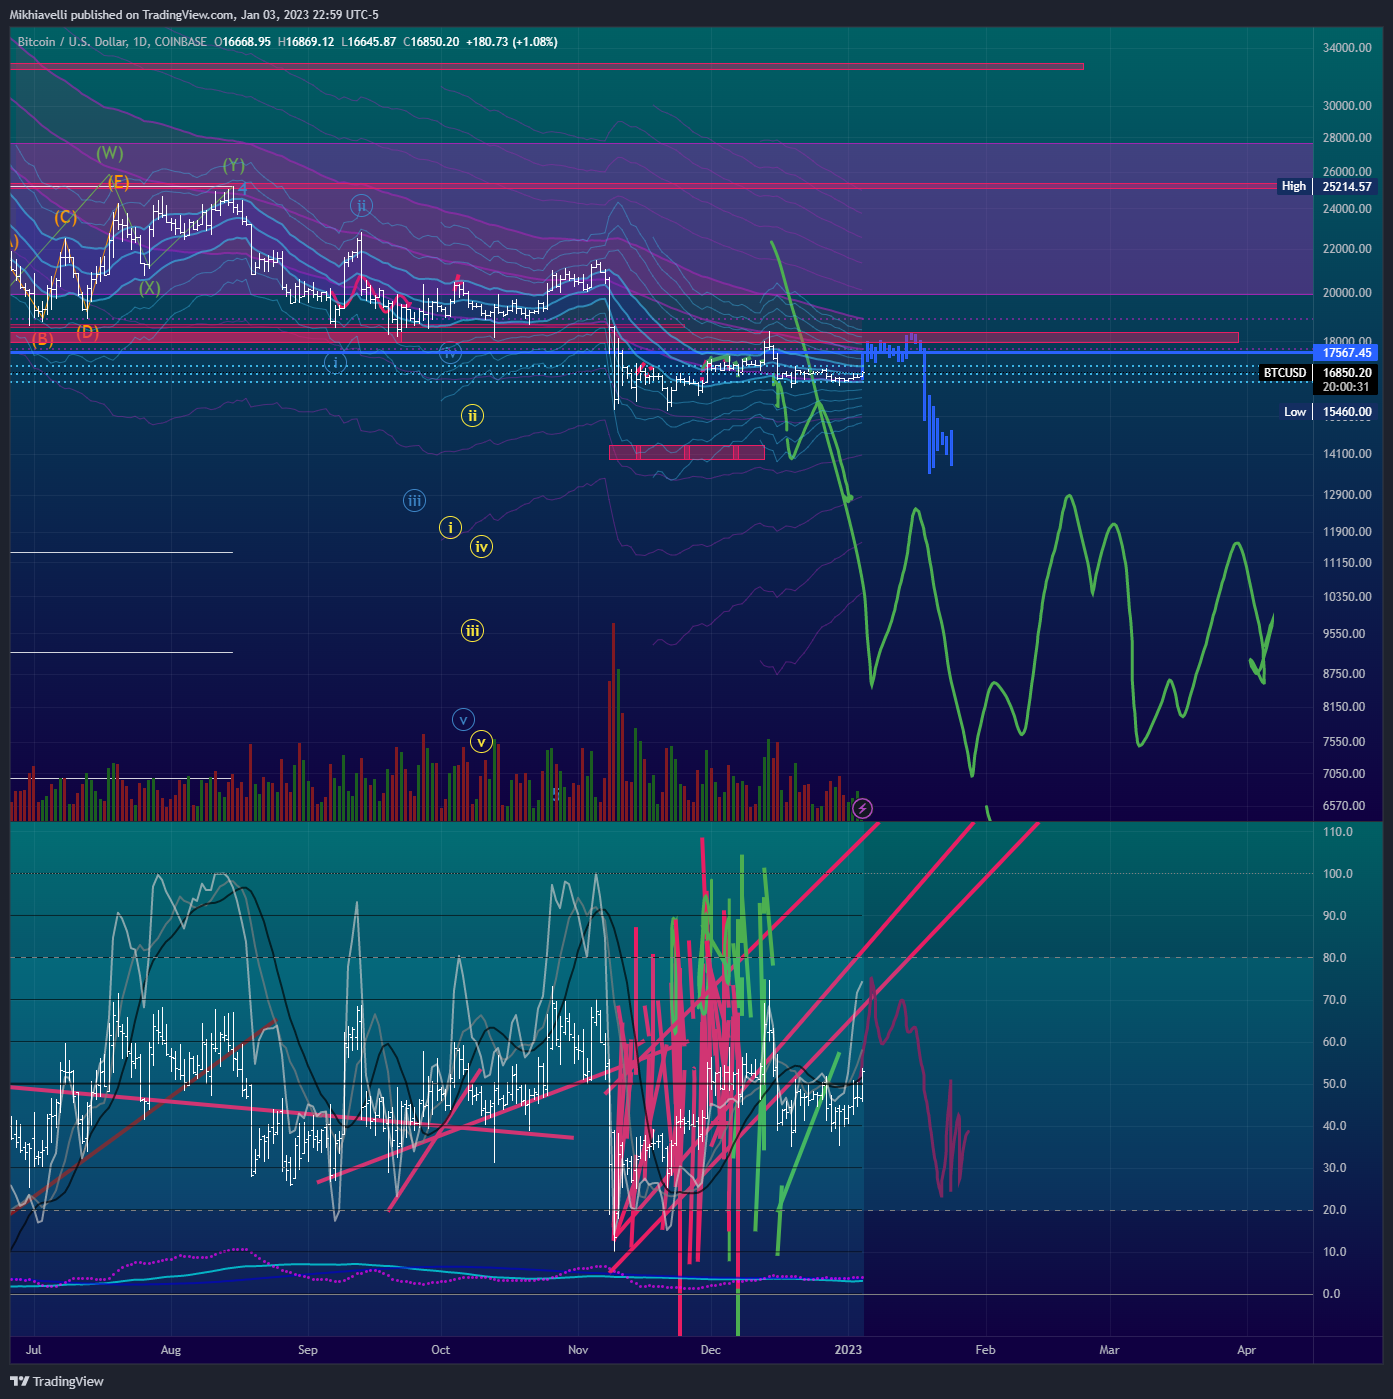Click the low value L16645.87

coord(368,42)
